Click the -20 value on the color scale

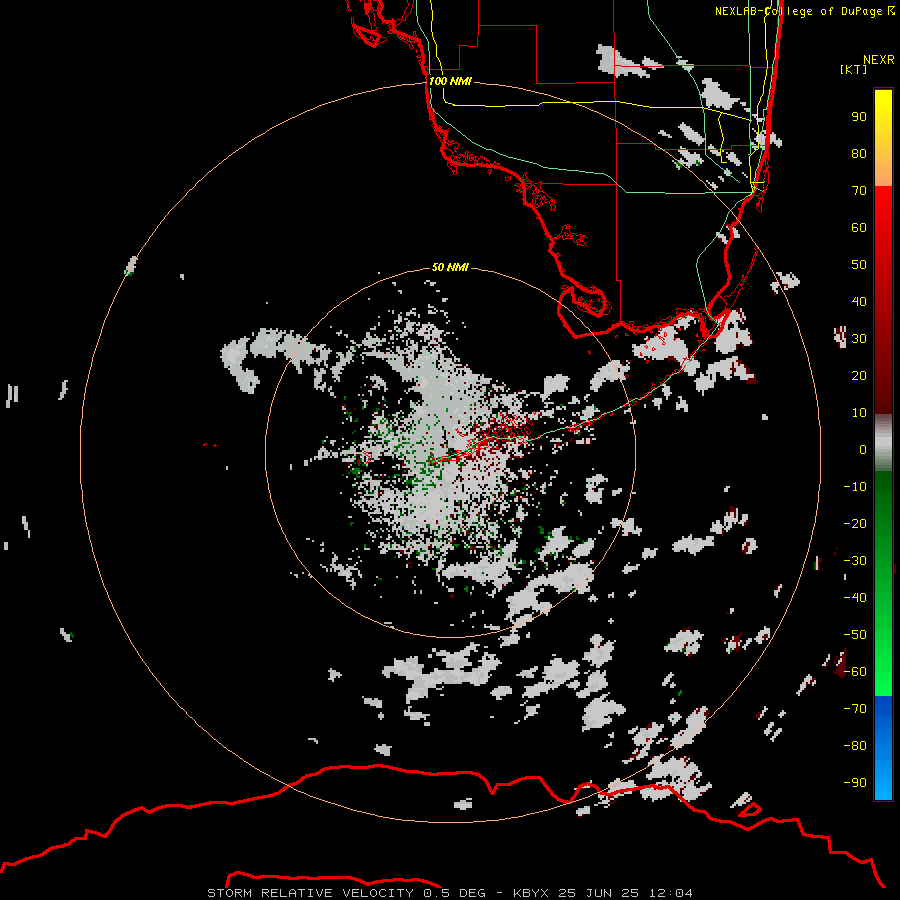pyautogui.click(x=855, y=524)
